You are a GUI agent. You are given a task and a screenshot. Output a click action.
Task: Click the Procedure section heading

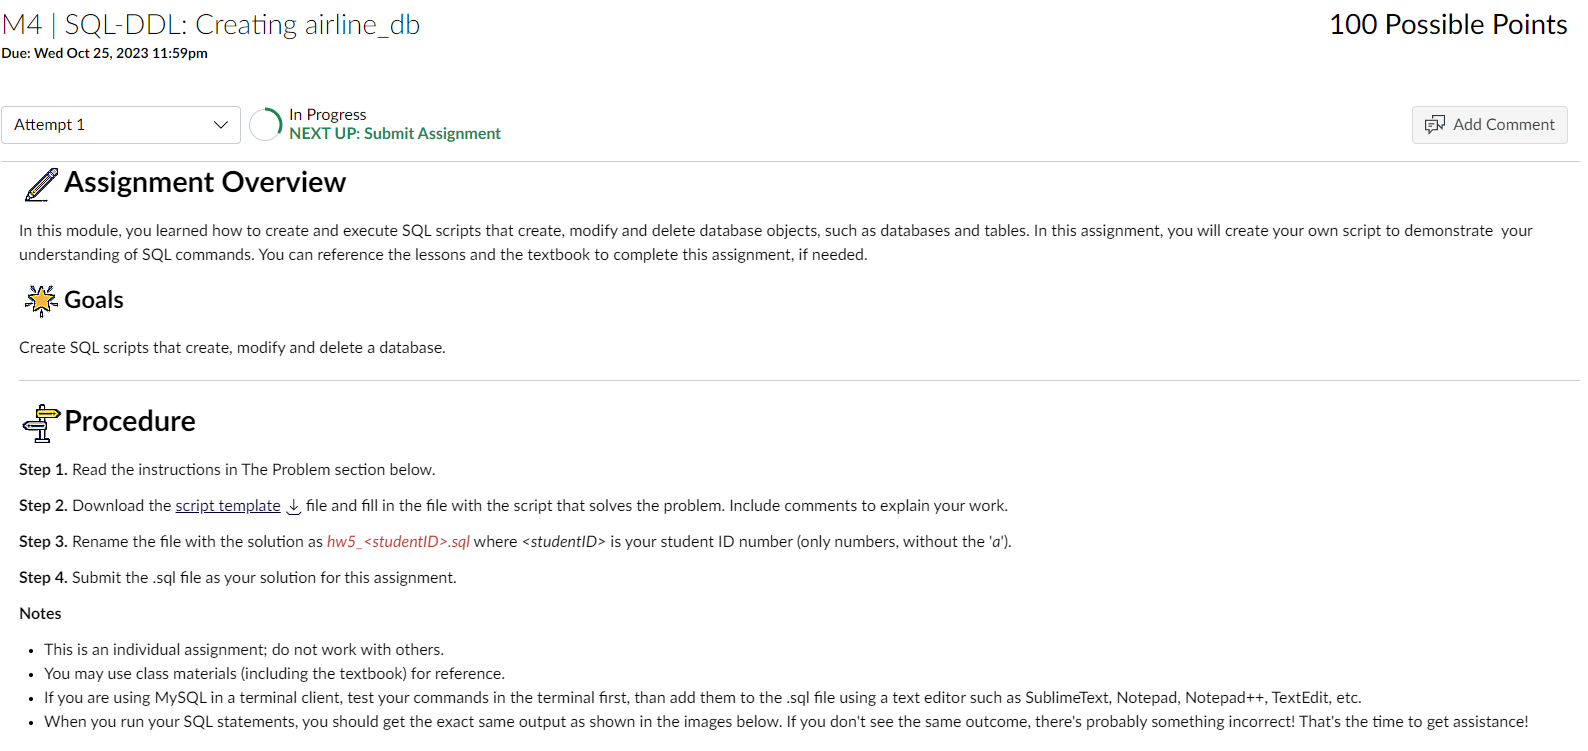[x=129, y=421]
